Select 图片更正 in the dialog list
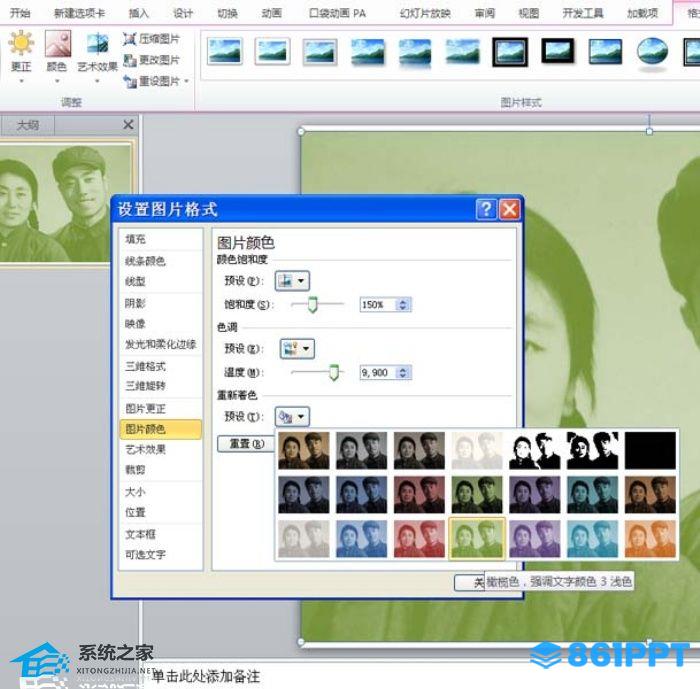Viewport: 700px width, 689px height. (x=161, y=408)
